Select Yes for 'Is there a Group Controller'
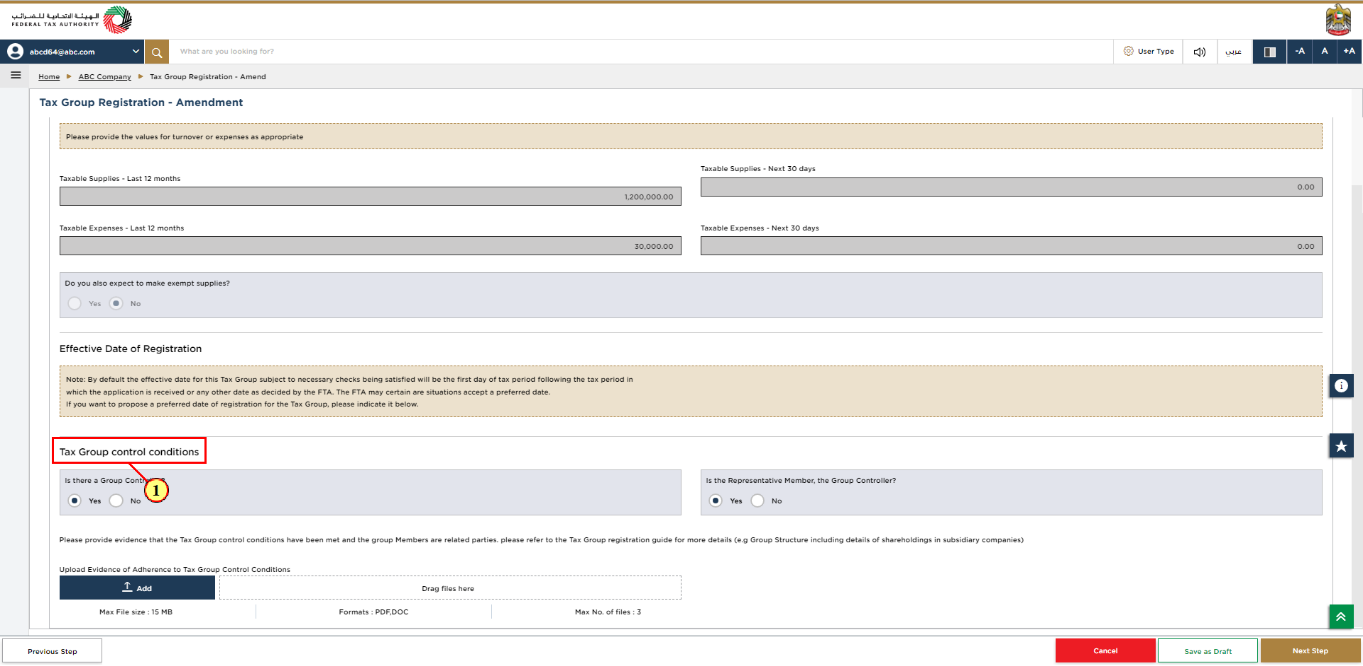The height and width of the screenshot is (666, 1363). 74,500
